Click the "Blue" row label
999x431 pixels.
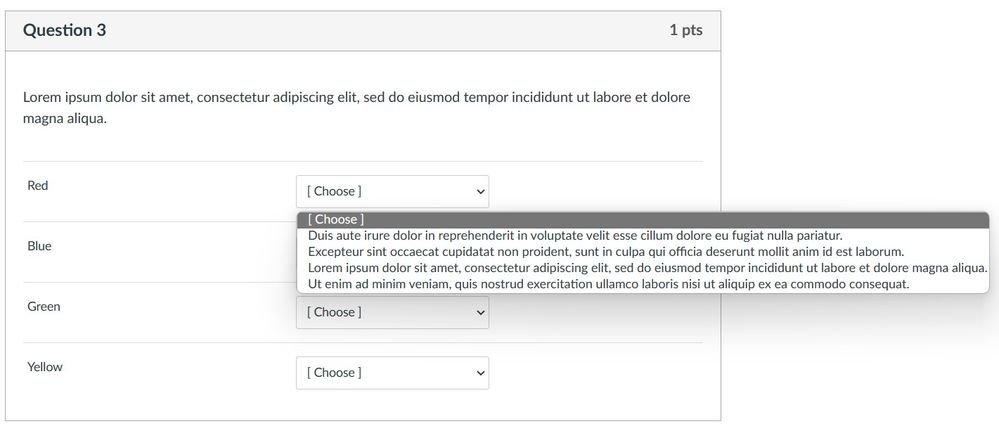click(39, 246)
